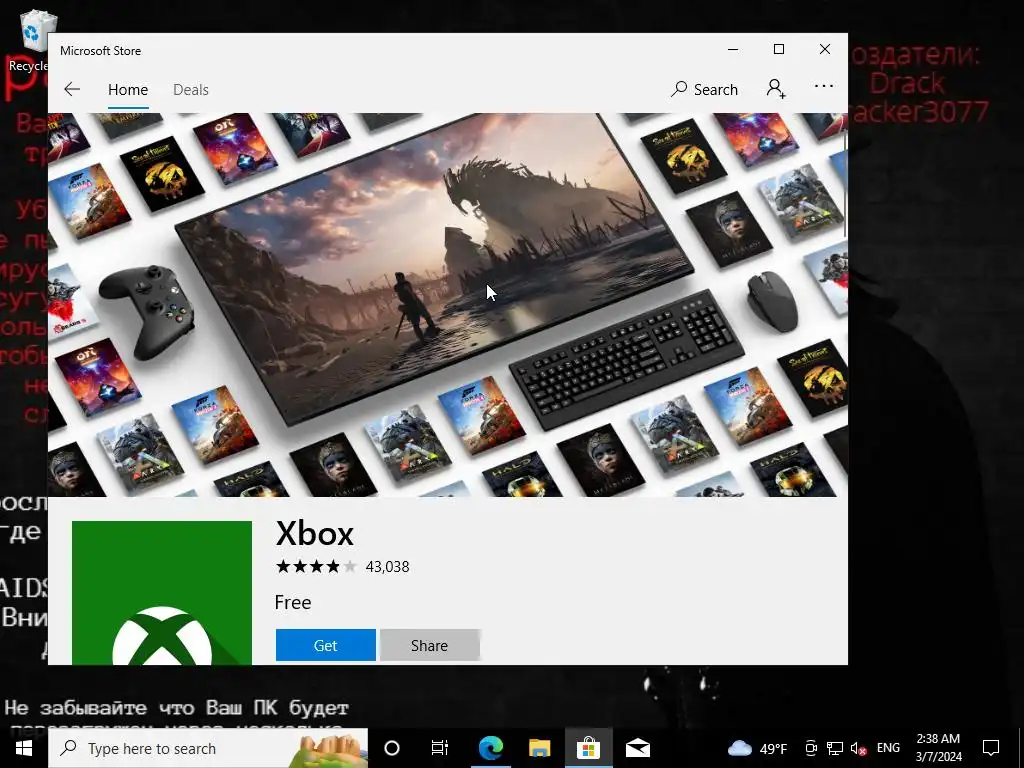Click the 43,038 ratings count
Viewport: 1024px width, 768px height.
(387, 567)
